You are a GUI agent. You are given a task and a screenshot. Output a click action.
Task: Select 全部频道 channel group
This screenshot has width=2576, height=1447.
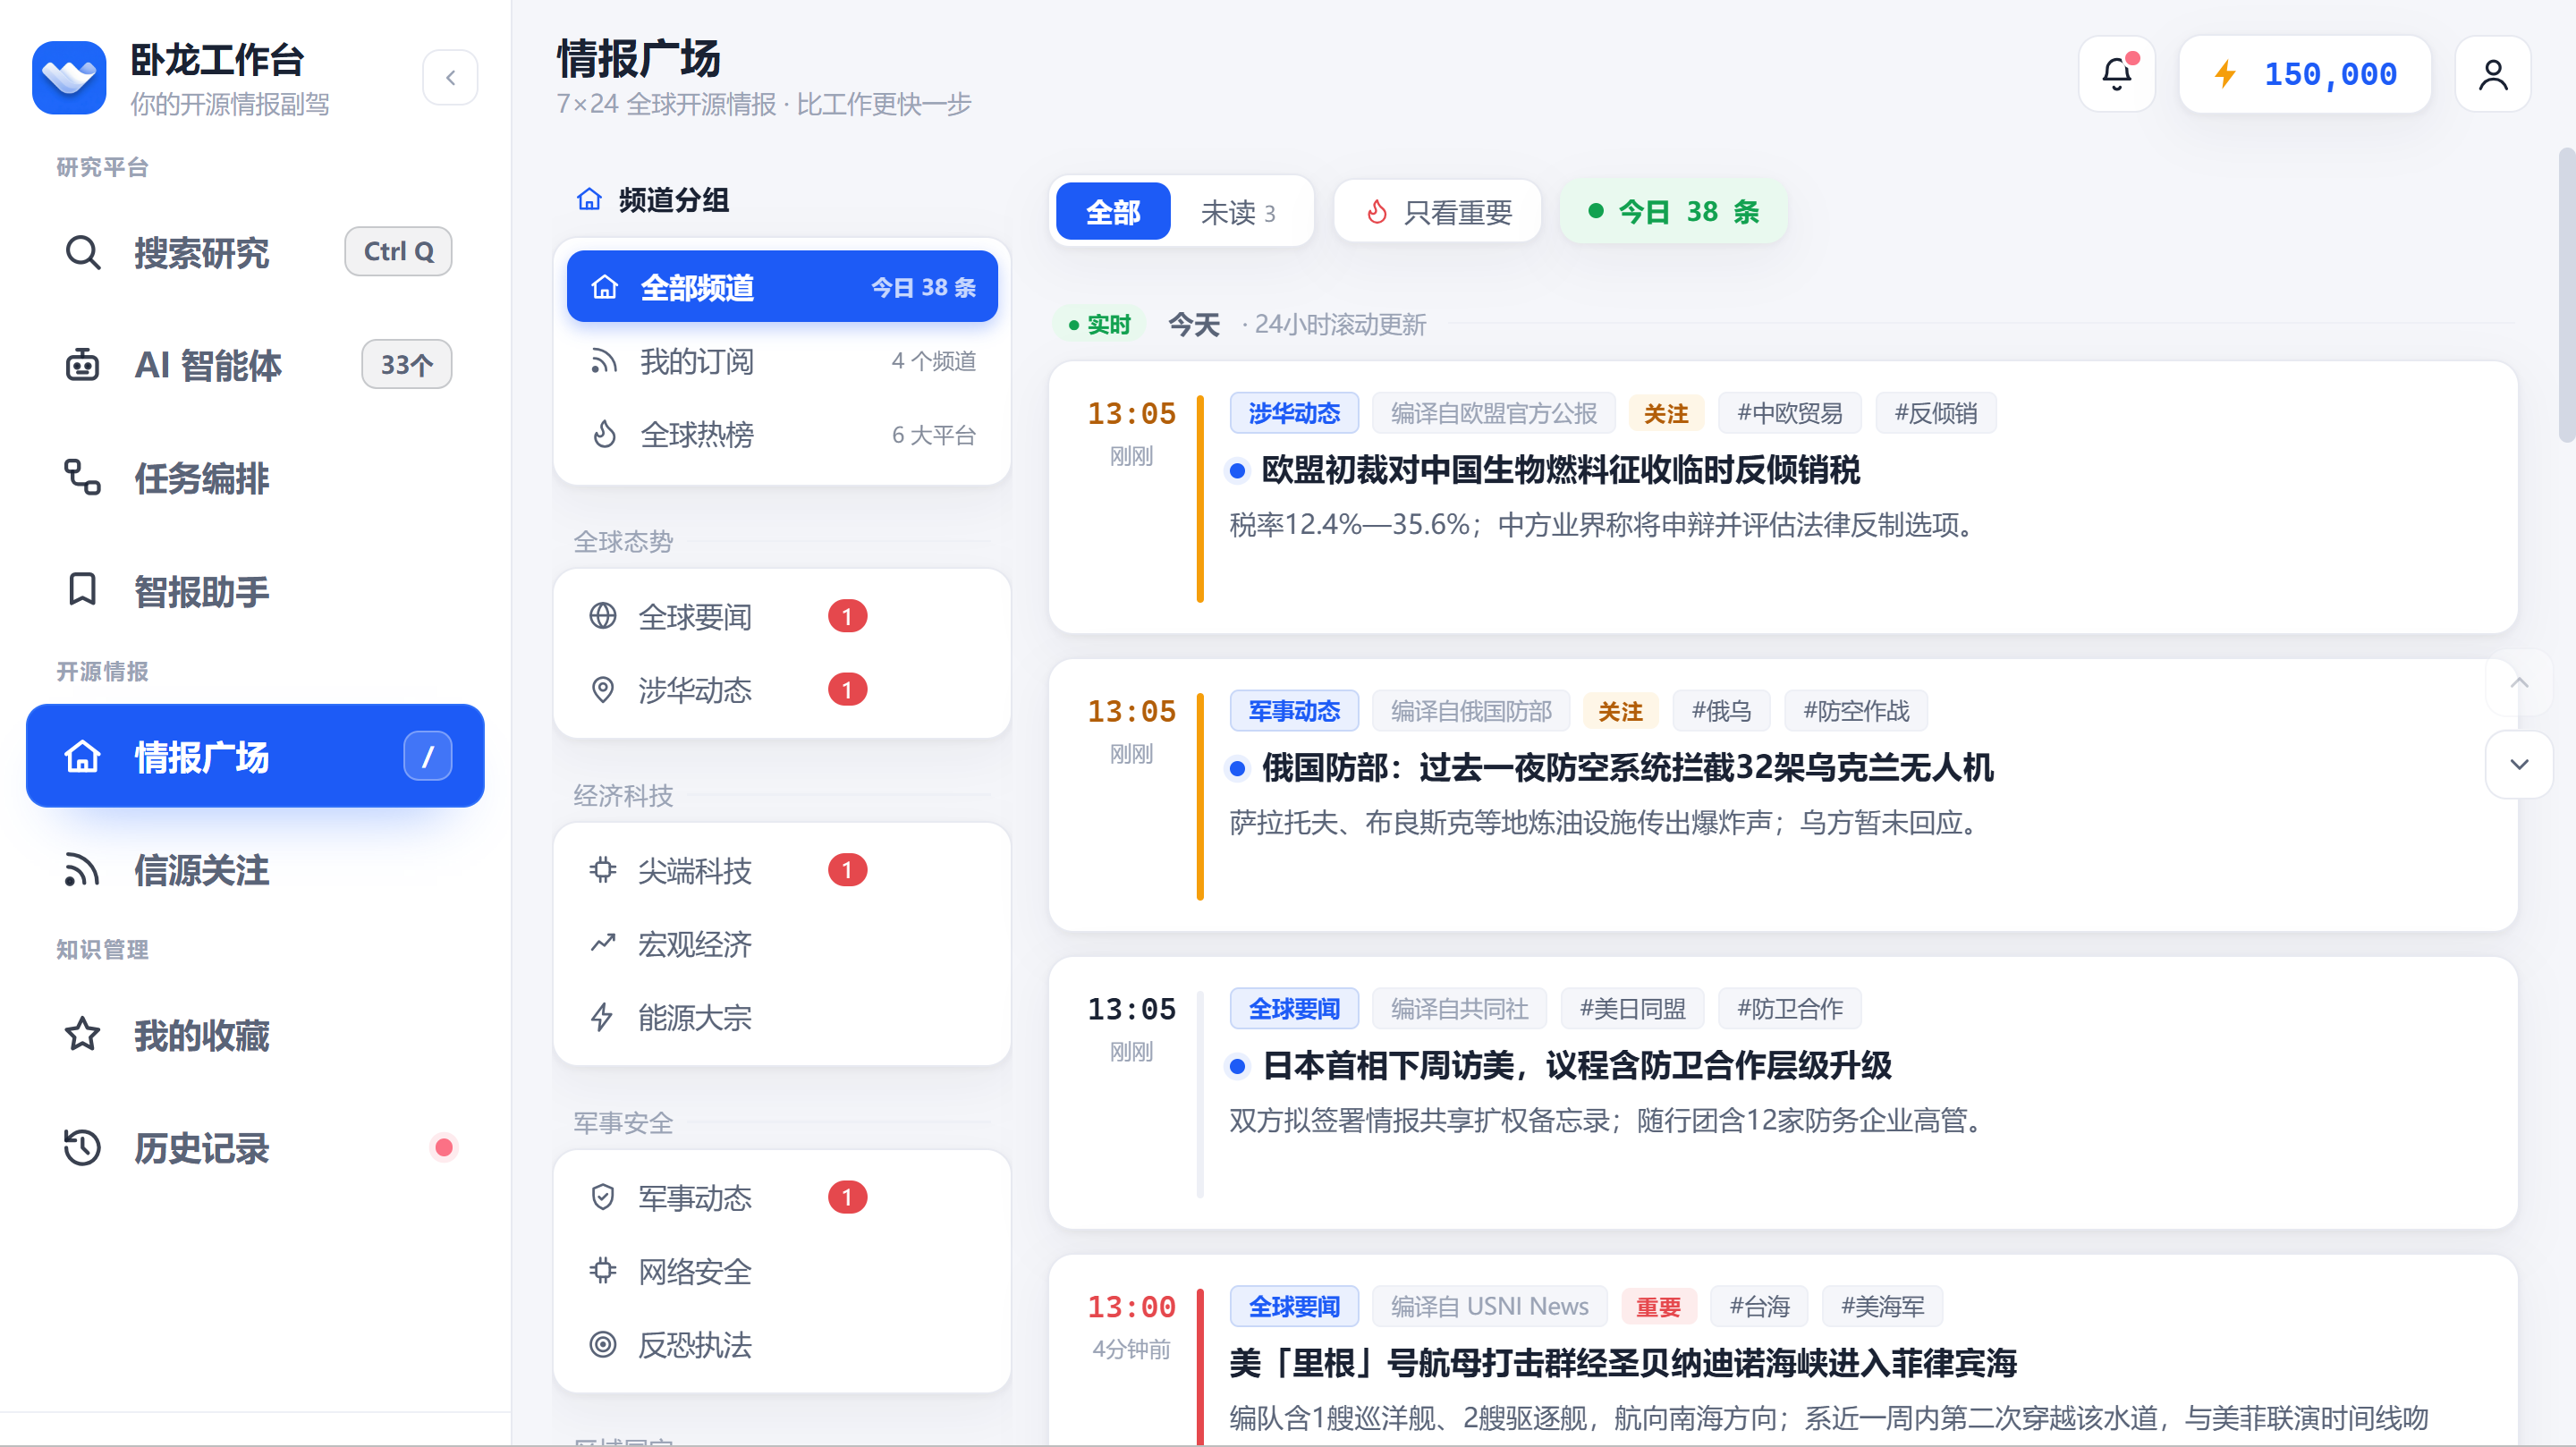tap(782, 287)
